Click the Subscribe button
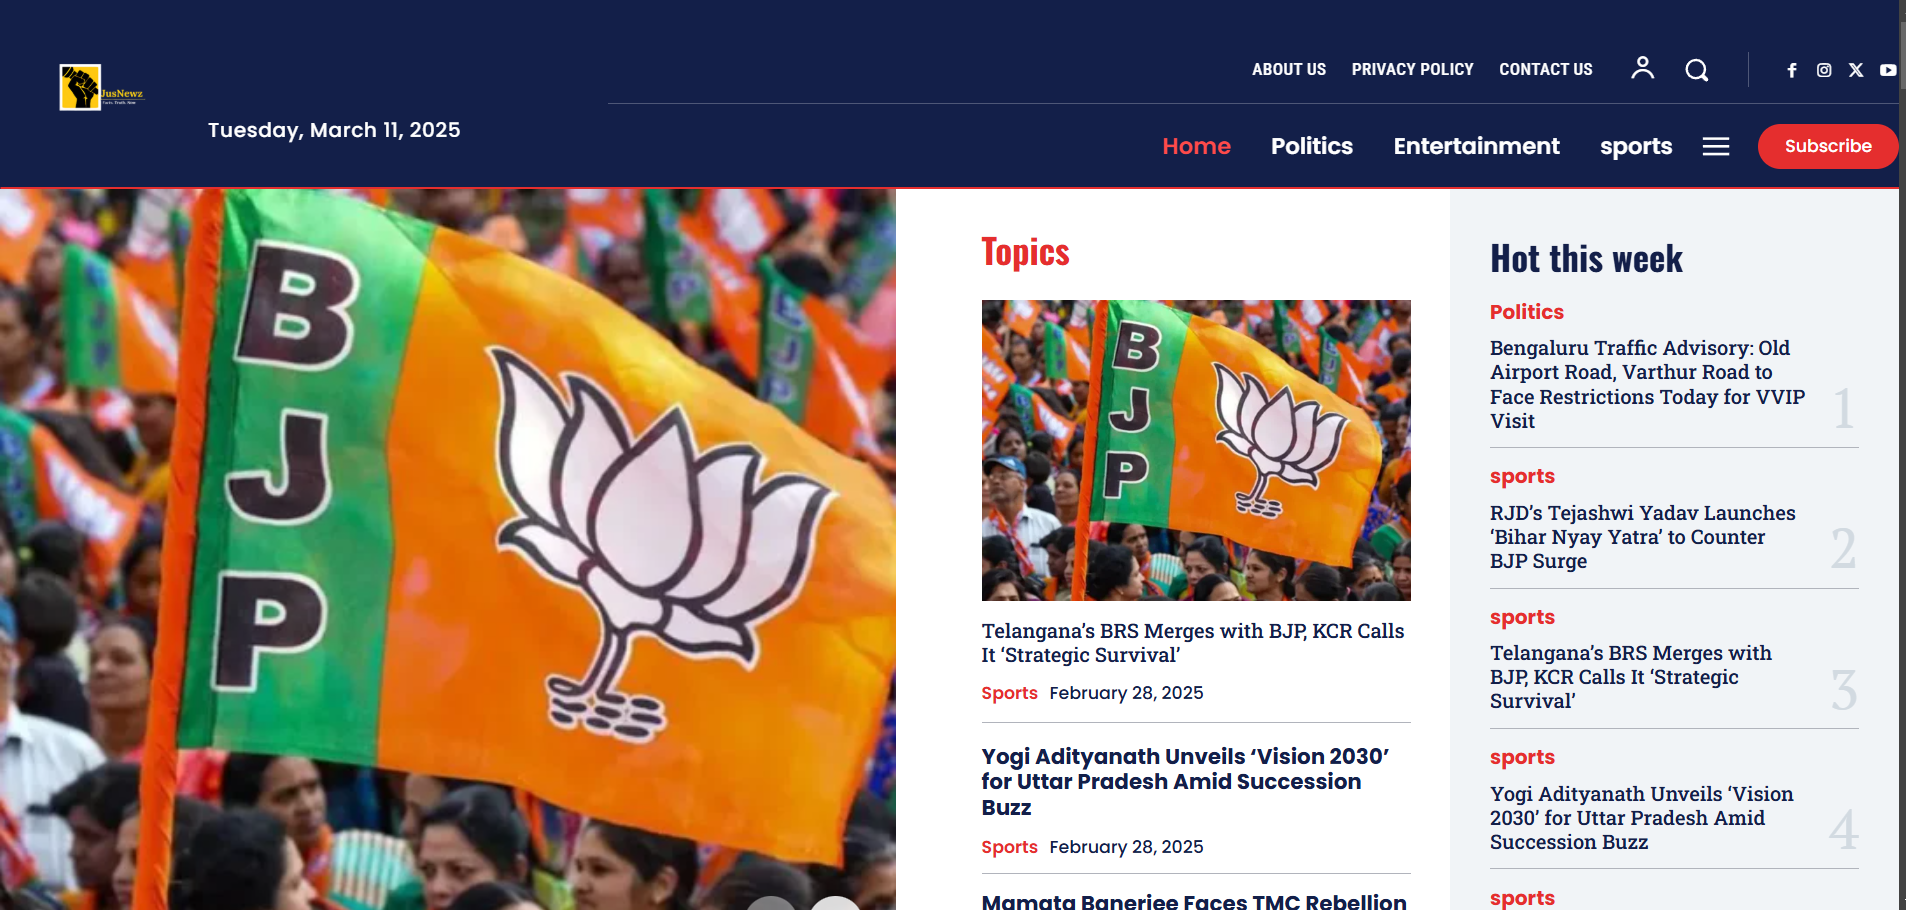 (x=1828, y=146)
